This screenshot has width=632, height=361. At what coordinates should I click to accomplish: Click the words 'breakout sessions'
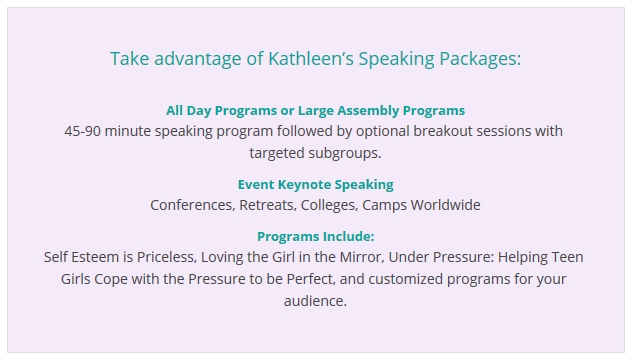[x=472, y=131]
